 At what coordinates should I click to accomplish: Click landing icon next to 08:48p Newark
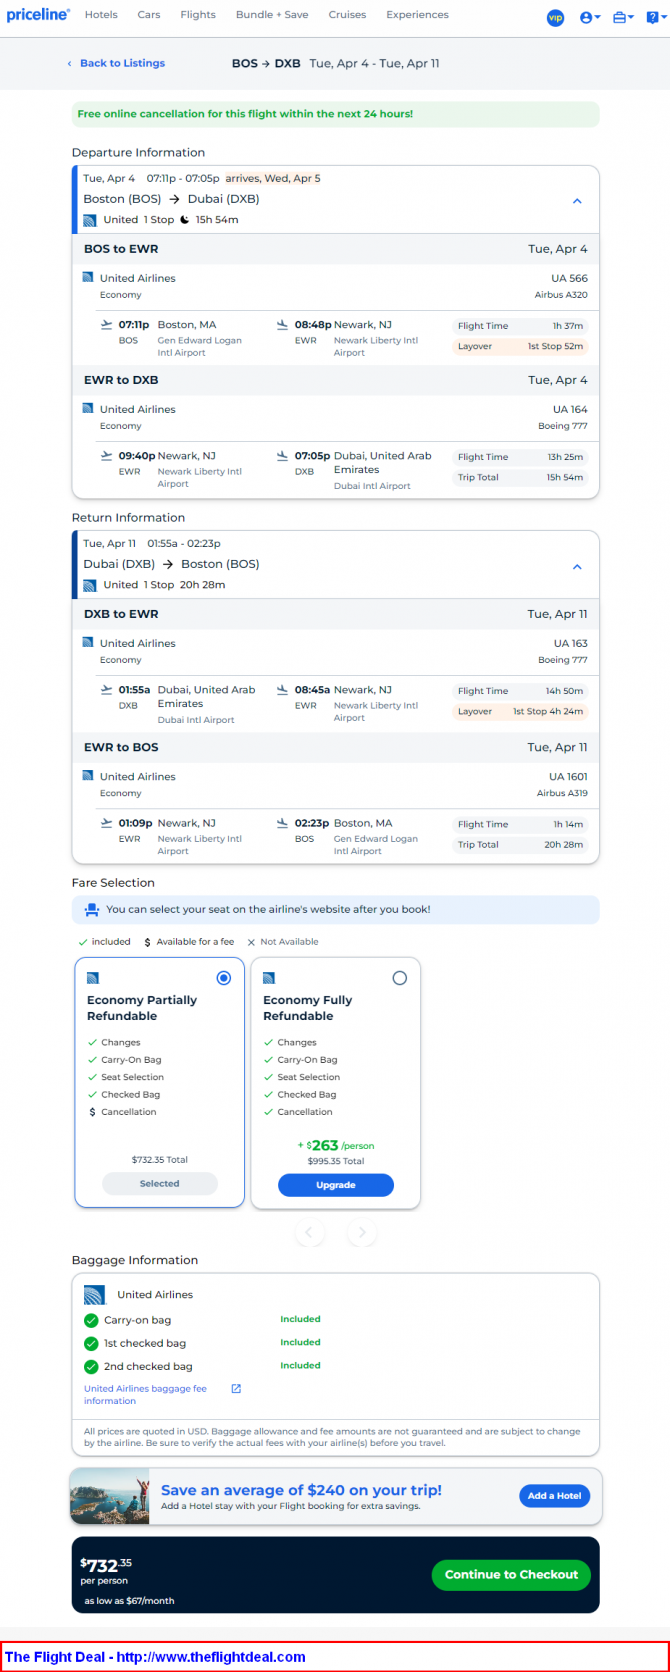[x=283, y=325]
